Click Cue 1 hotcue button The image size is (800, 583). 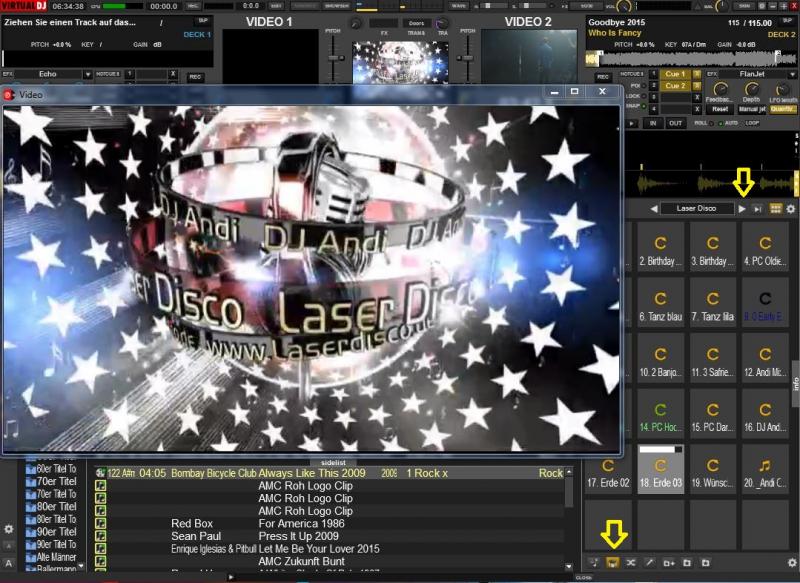pos(675,74)
